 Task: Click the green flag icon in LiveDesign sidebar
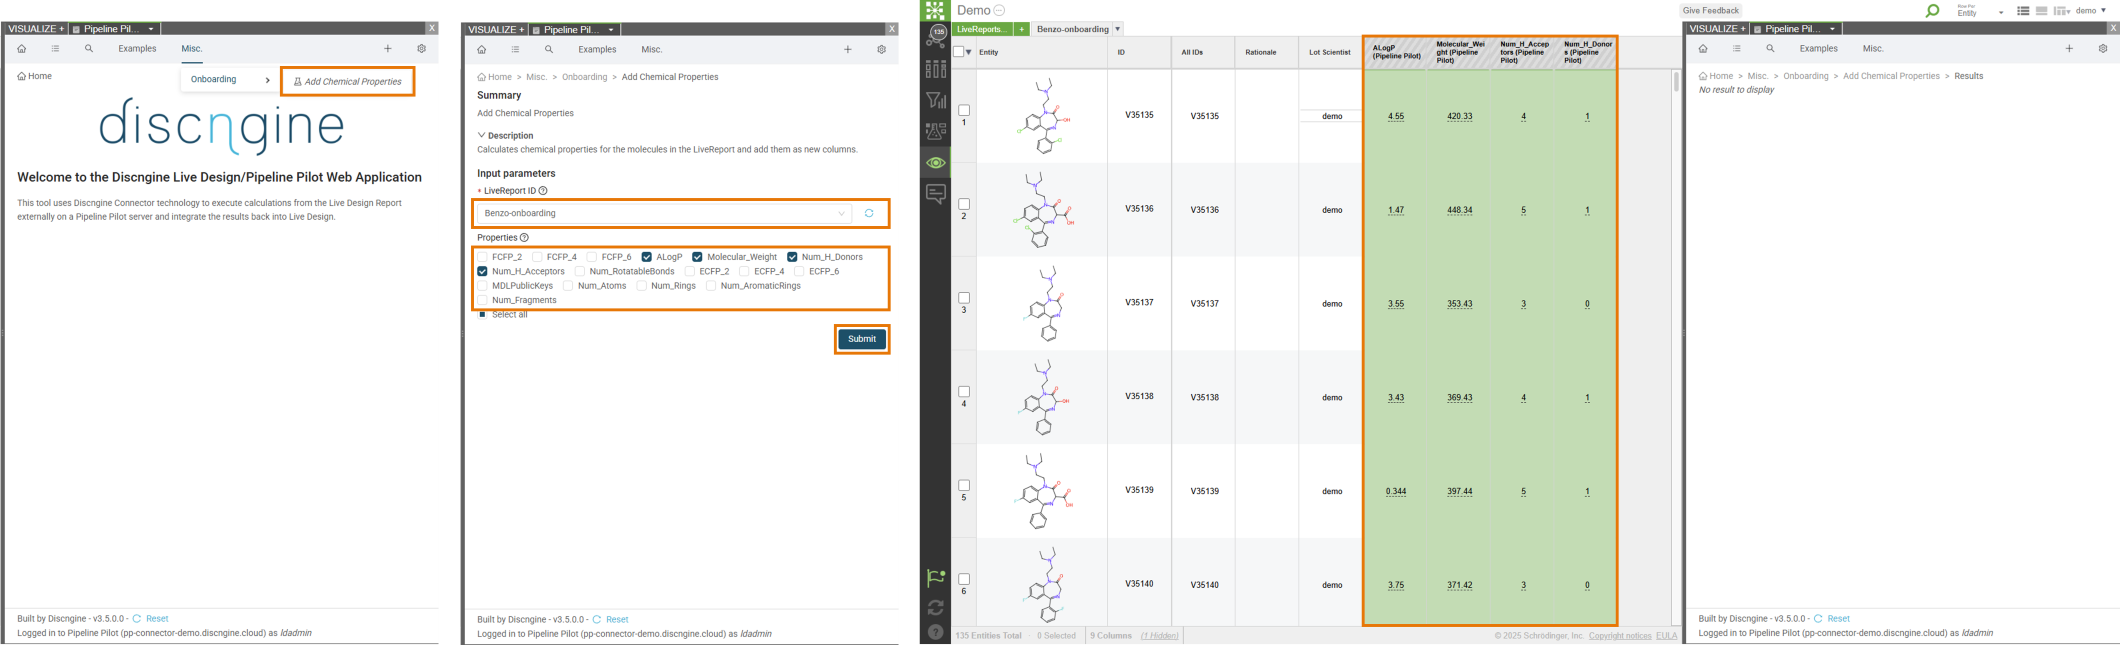[935, 577]
